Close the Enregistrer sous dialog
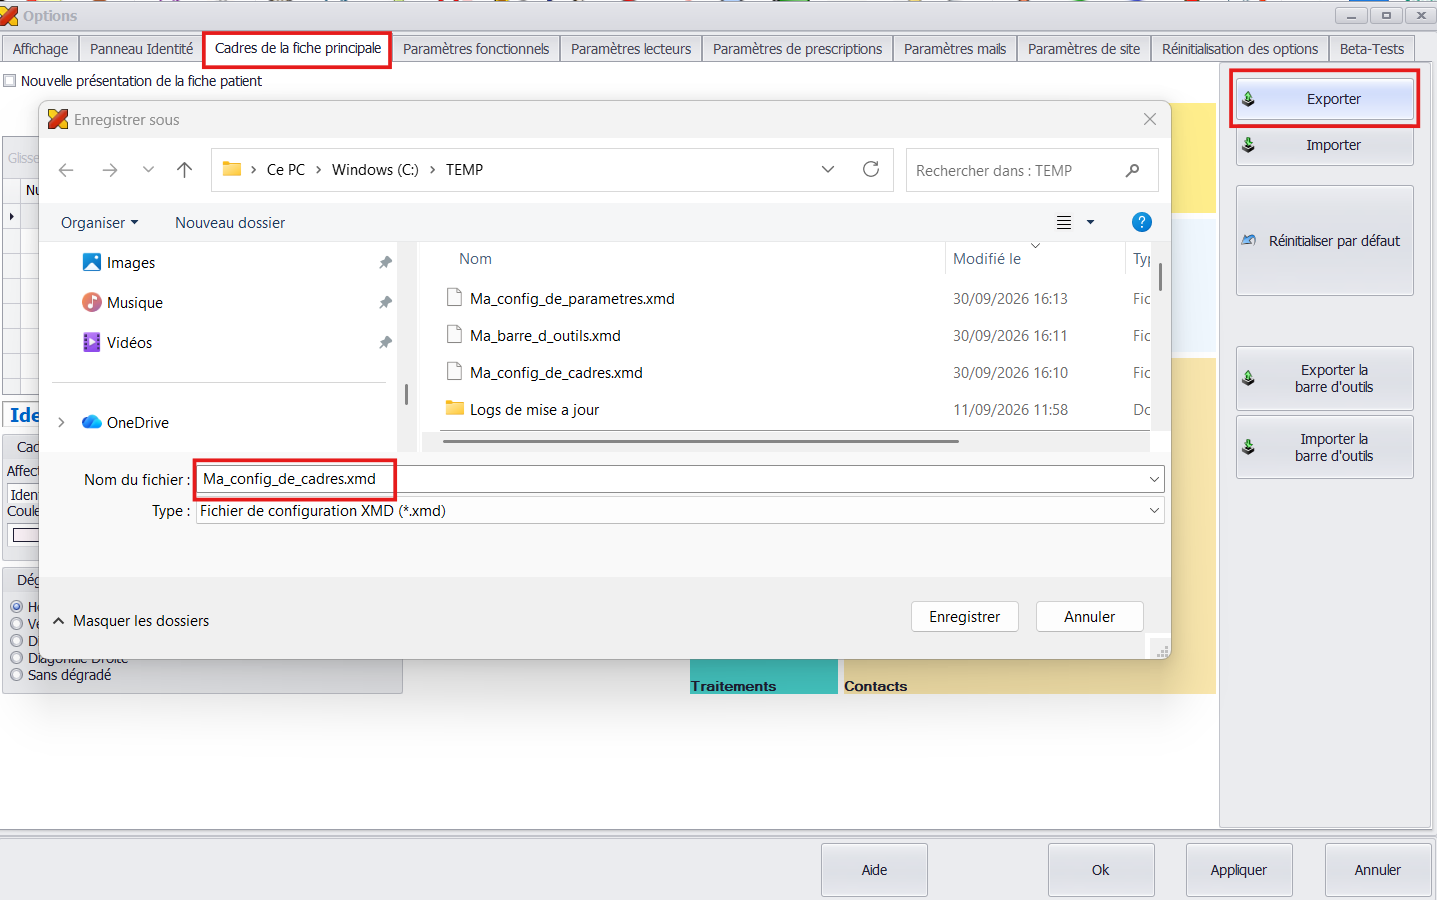The image size is (1437, 900). [1150, 119]
